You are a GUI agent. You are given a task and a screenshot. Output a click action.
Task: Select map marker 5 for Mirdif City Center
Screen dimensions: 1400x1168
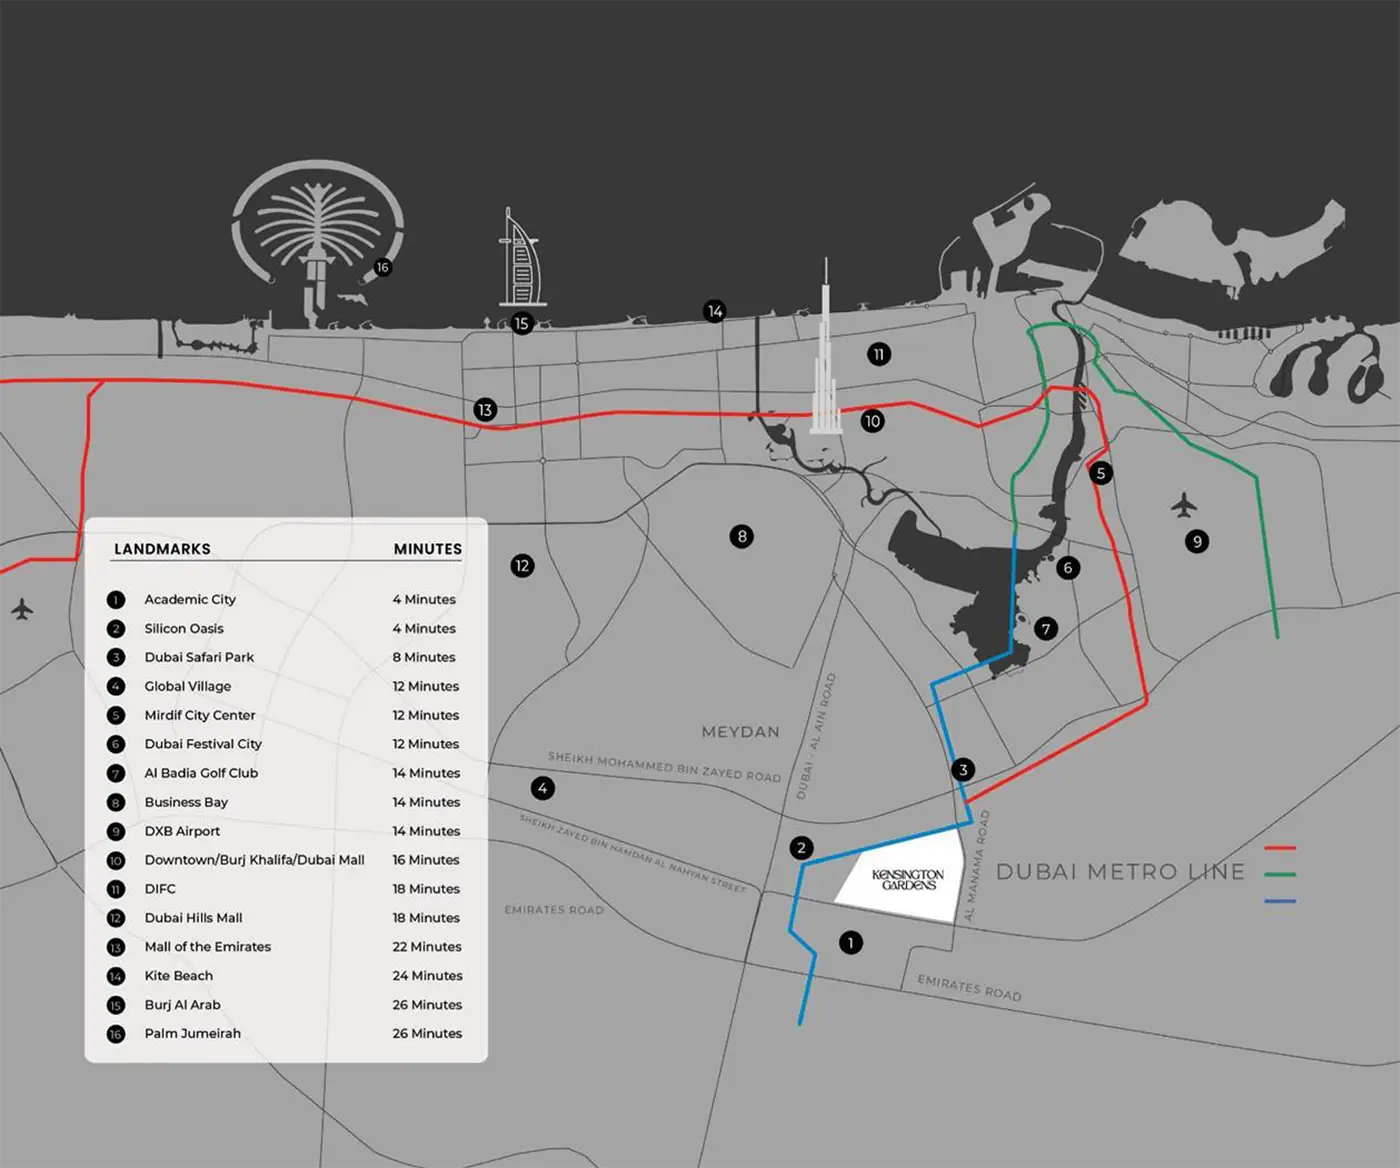pyautogui.click(x=1101, y=473)
